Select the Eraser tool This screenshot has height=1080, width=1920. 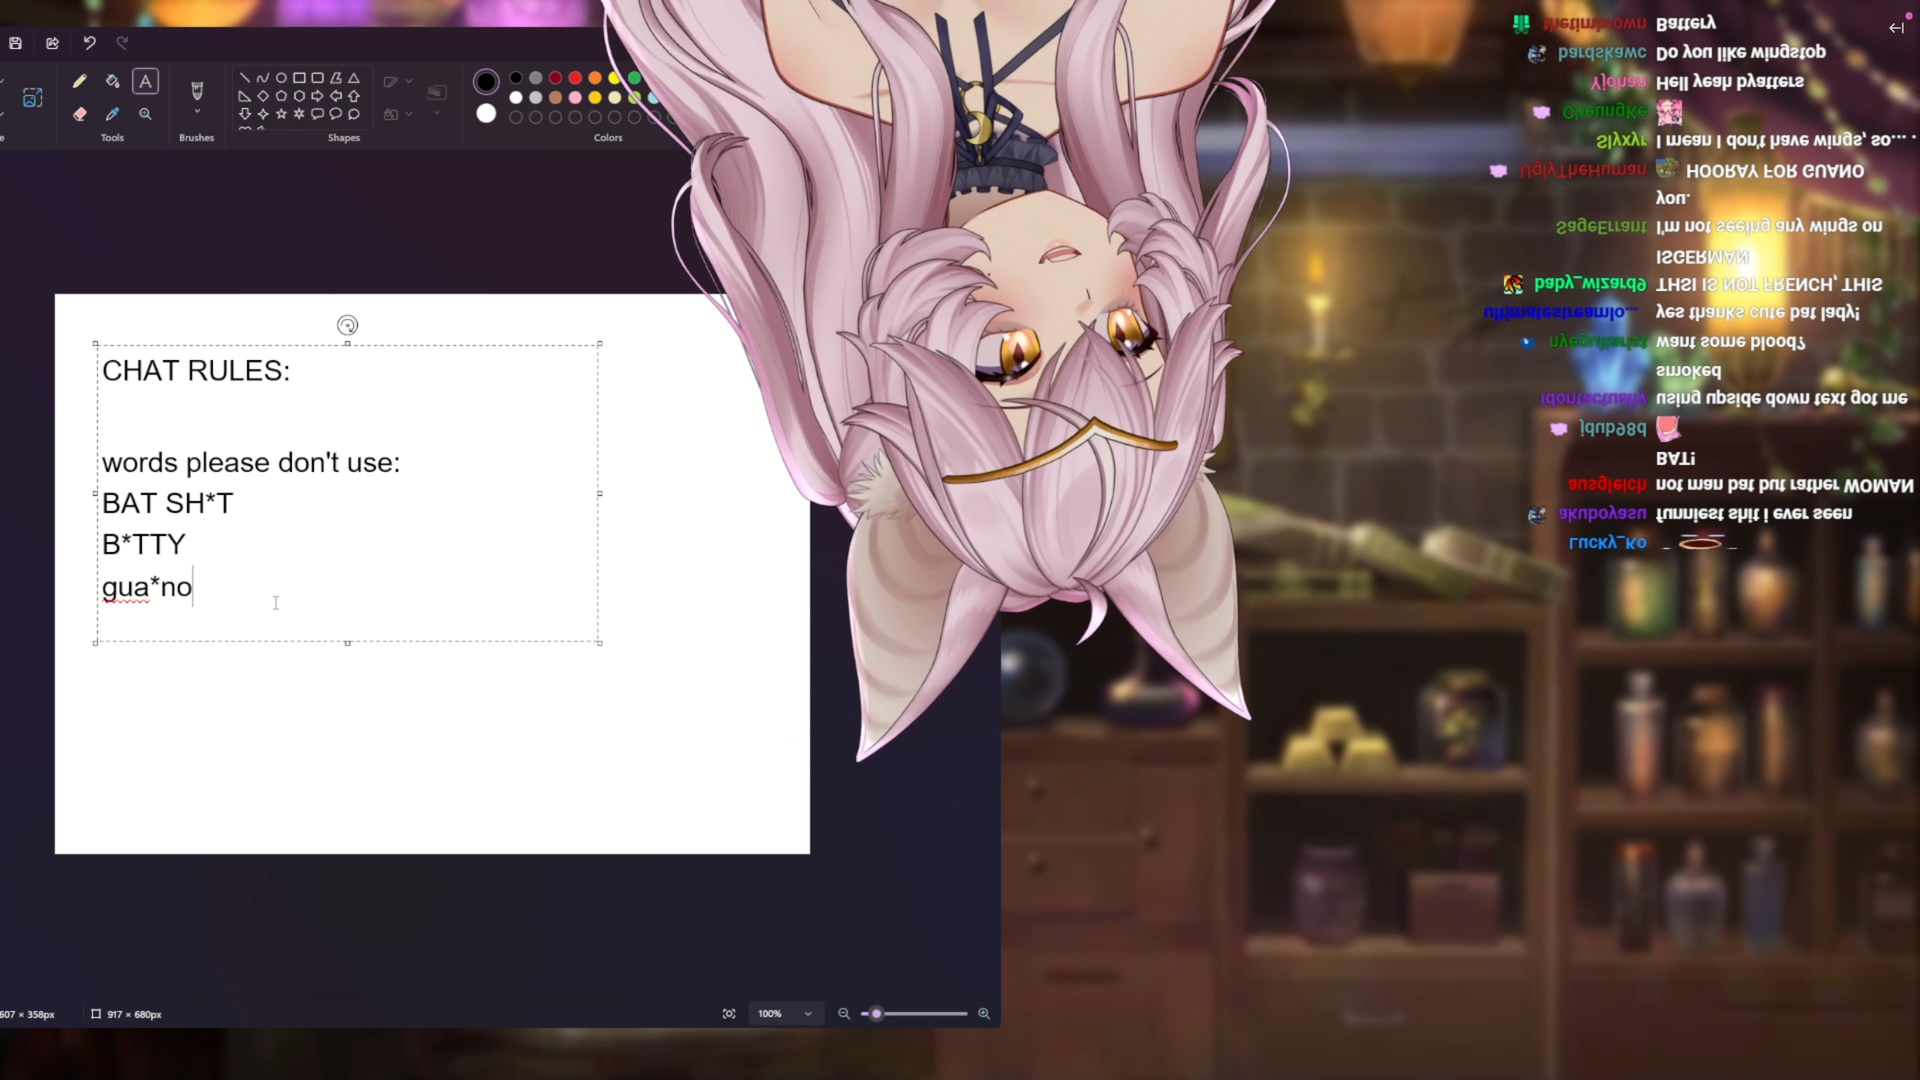79,114
